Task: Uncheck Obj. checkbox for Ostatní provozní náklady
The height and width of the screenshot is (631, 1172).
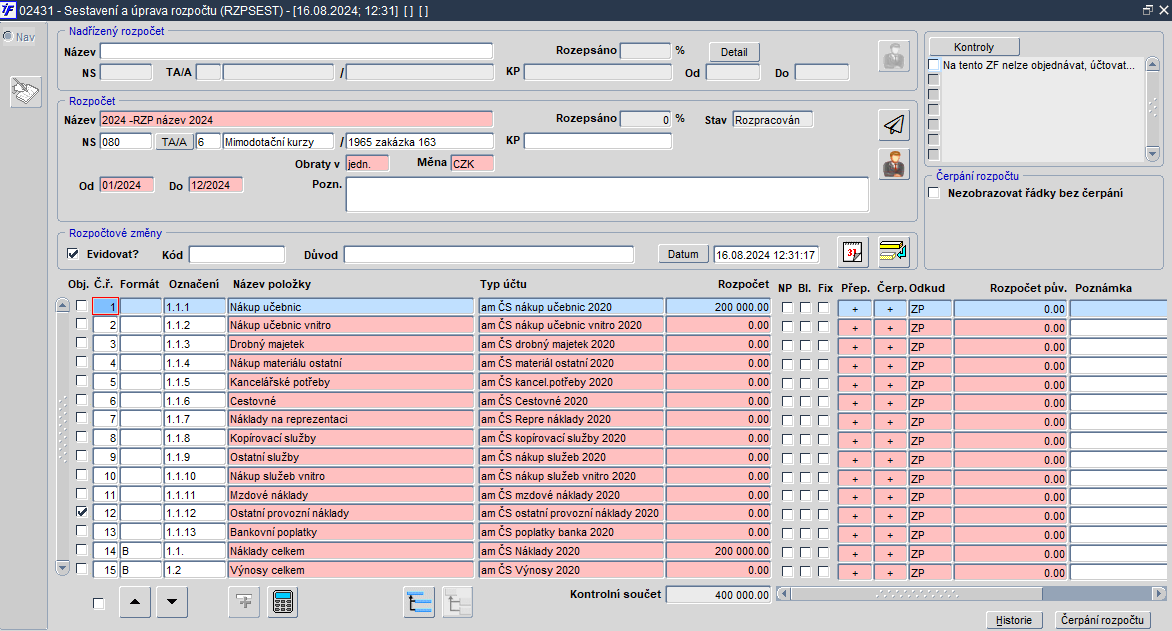Action: [x=81, y=512]
